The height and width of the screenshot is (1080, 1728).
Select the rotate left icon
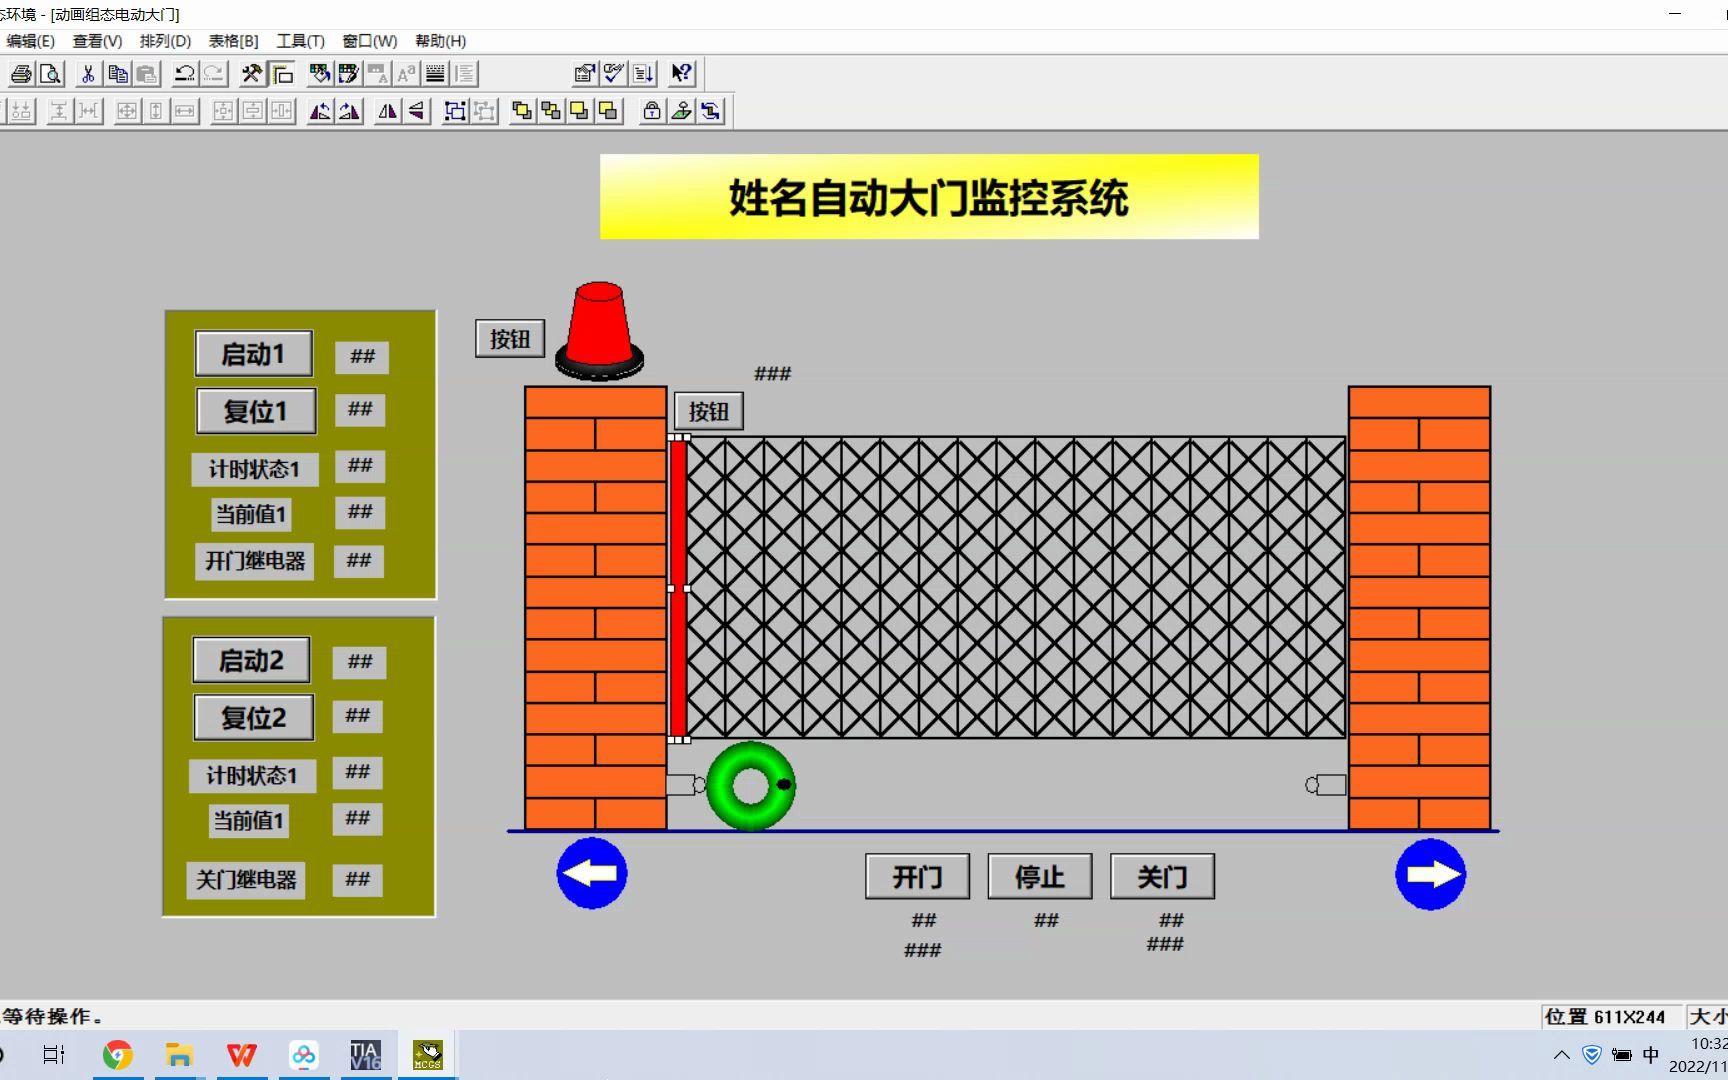tap(320, 111)
